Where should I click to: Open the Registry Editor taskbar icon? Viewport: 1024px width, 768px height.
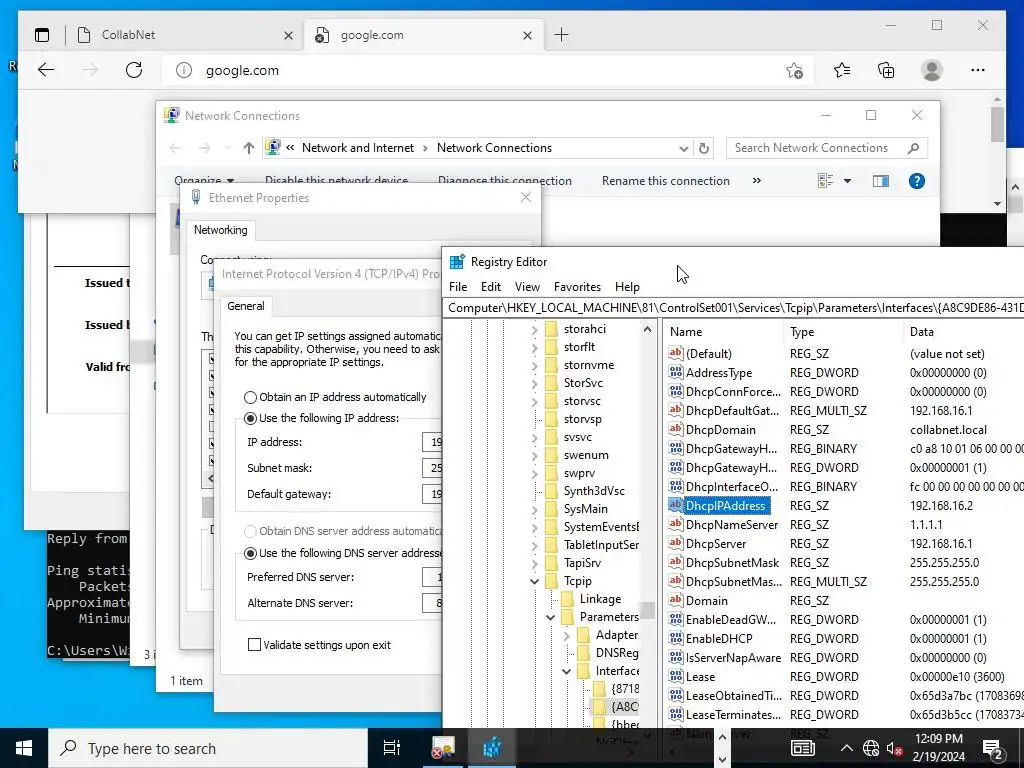point(491,748)
